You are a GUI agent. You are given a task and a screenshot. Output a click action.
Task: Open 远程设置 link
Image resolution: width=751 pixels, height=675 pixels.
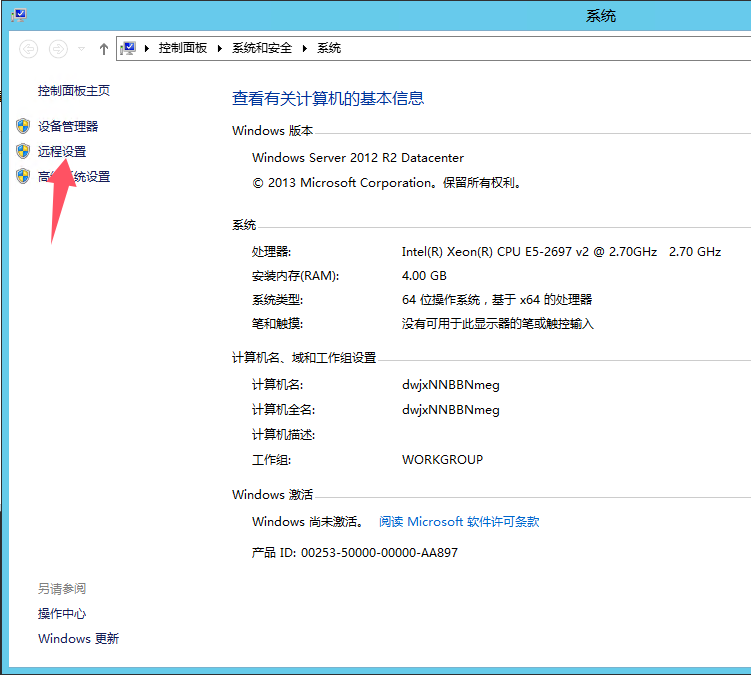[62, 151]
